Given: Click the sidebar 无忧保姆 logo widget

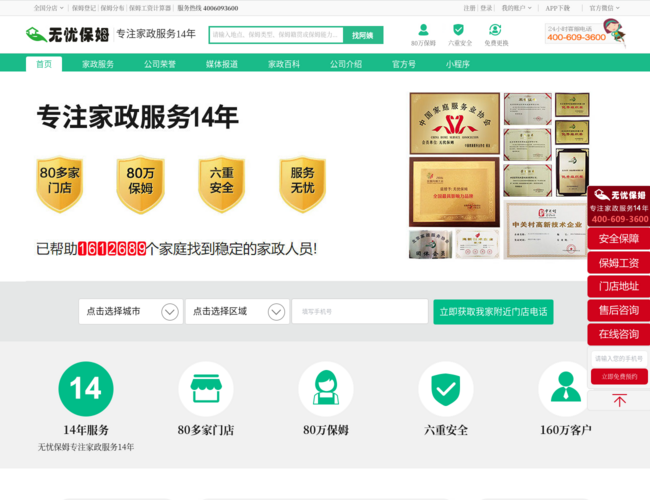Looking at the screenshot, I should (x=619, y=206).
